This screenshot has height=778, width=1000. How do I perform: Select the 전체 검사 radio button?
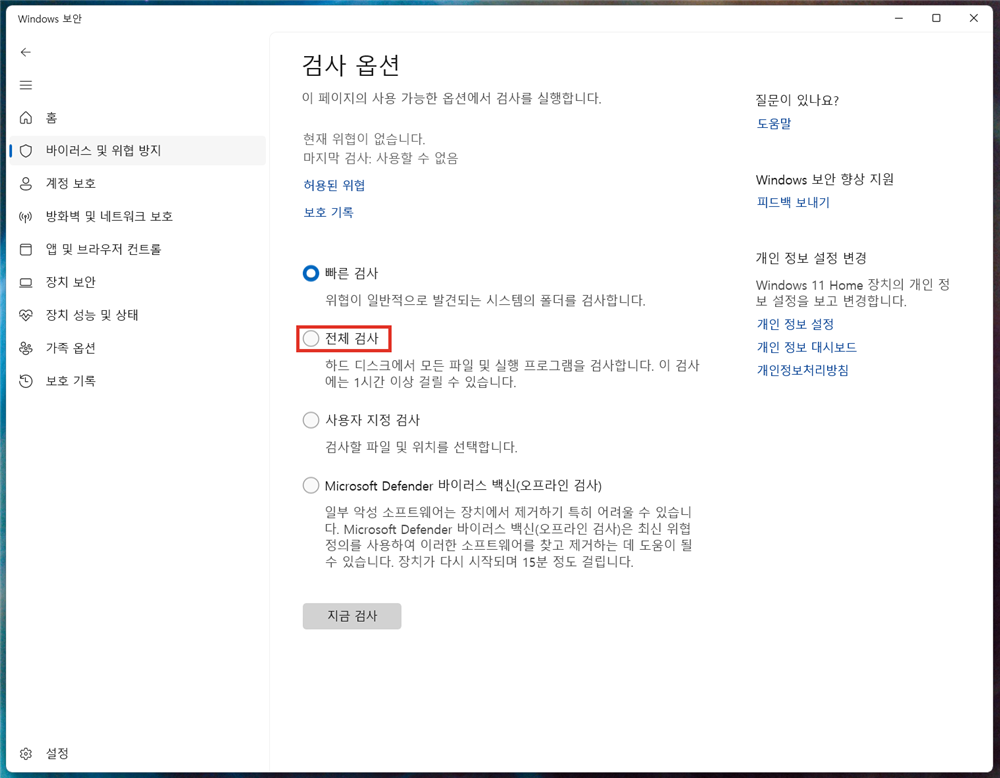(311, 339)
